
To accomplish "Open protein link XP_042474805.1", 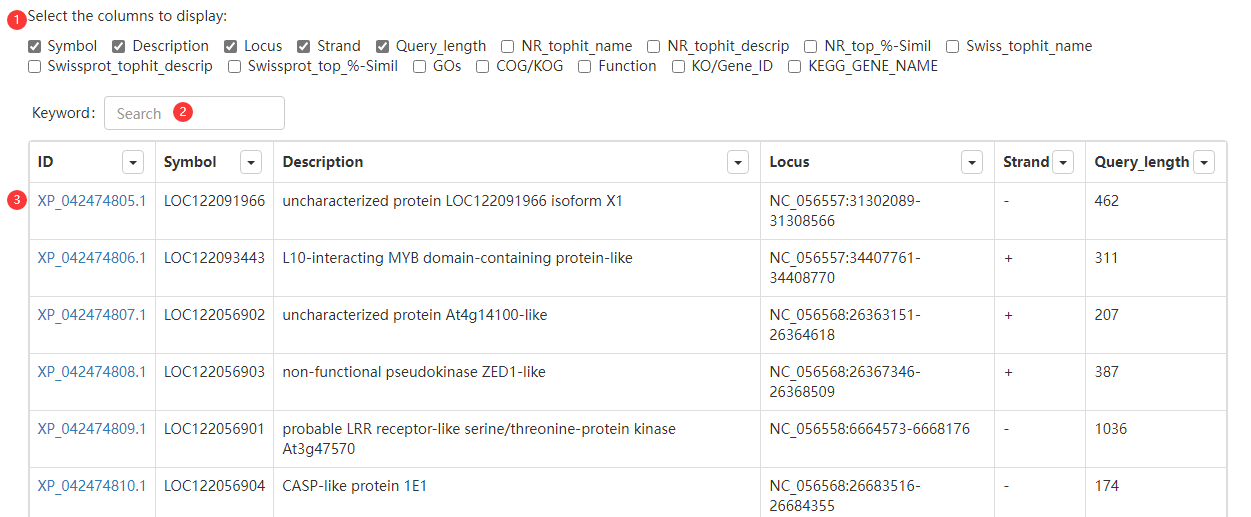I will coord(92,201).
